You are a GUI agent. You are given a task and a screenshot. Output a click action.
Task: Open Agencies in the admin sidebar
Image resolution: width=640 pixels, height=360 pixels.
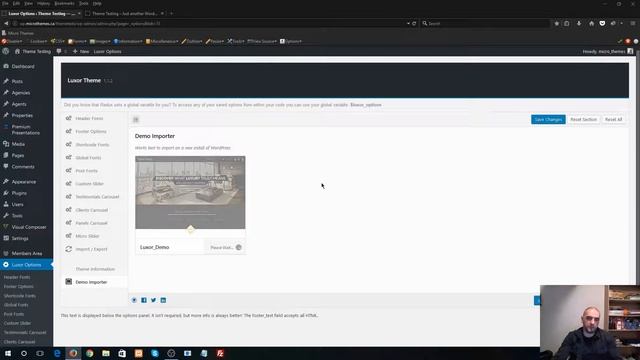click(x=20, y=93)
